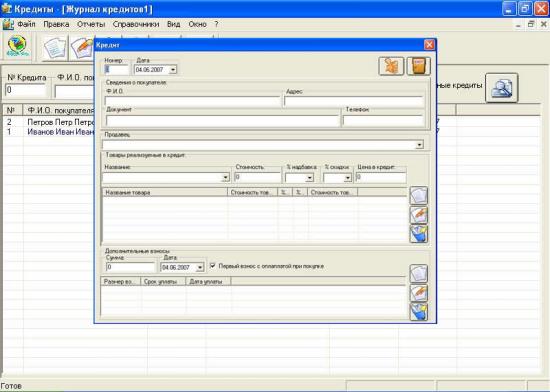Viewport: 550px width, 392px height.
Task: Open additional payment Дата dropdown
Action: click(200, 268)
